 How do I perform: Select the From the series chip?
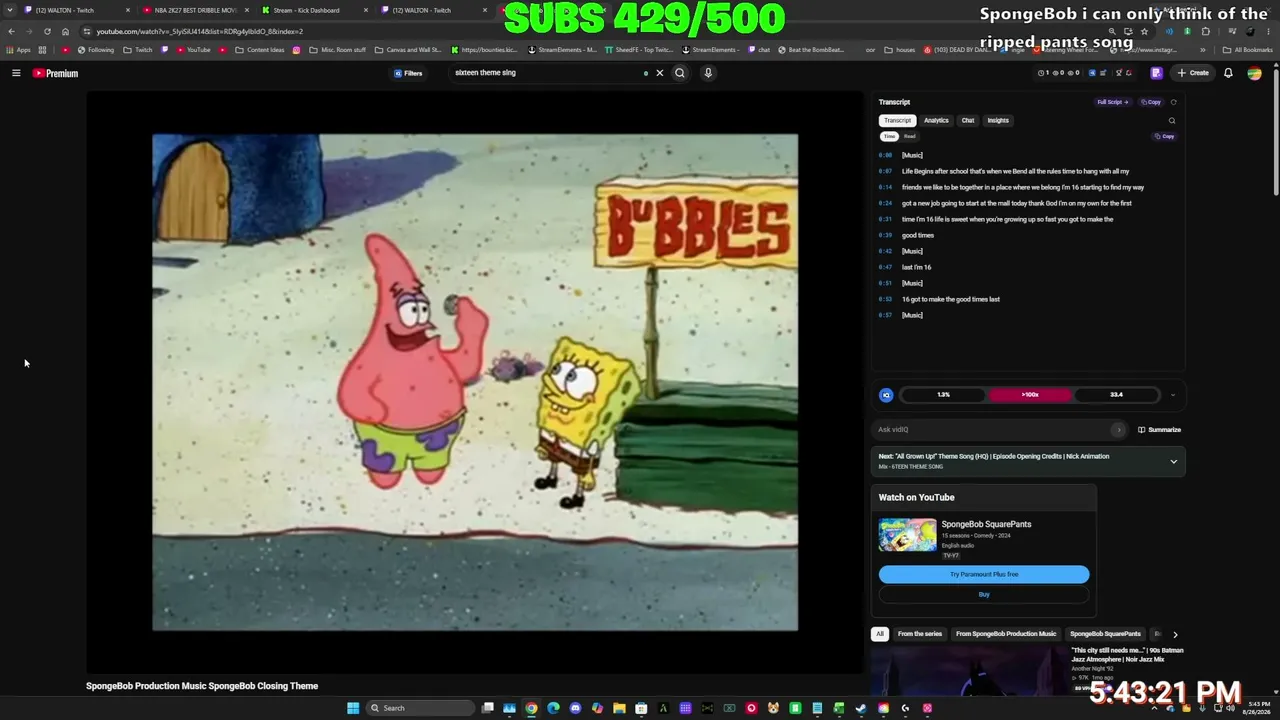(920, 634)
